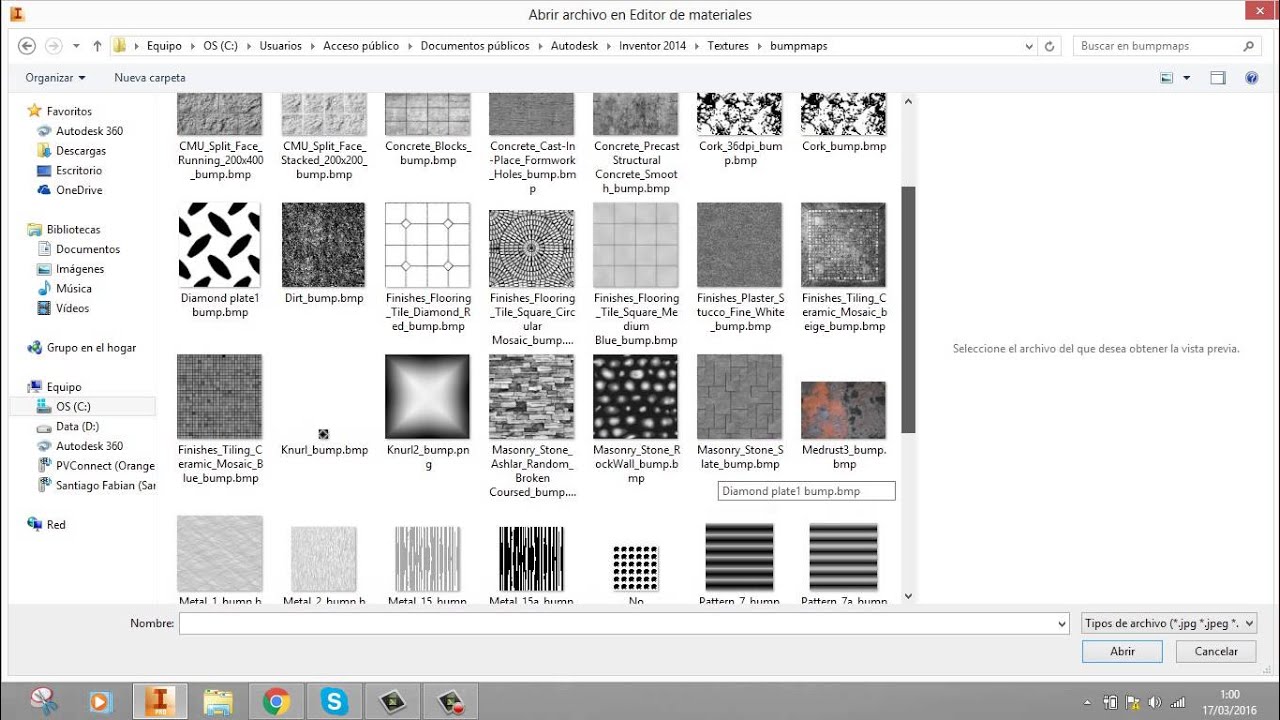Click the Cancelar button
This screenshot has width=1280, height=720.
tap(1216, 651)
